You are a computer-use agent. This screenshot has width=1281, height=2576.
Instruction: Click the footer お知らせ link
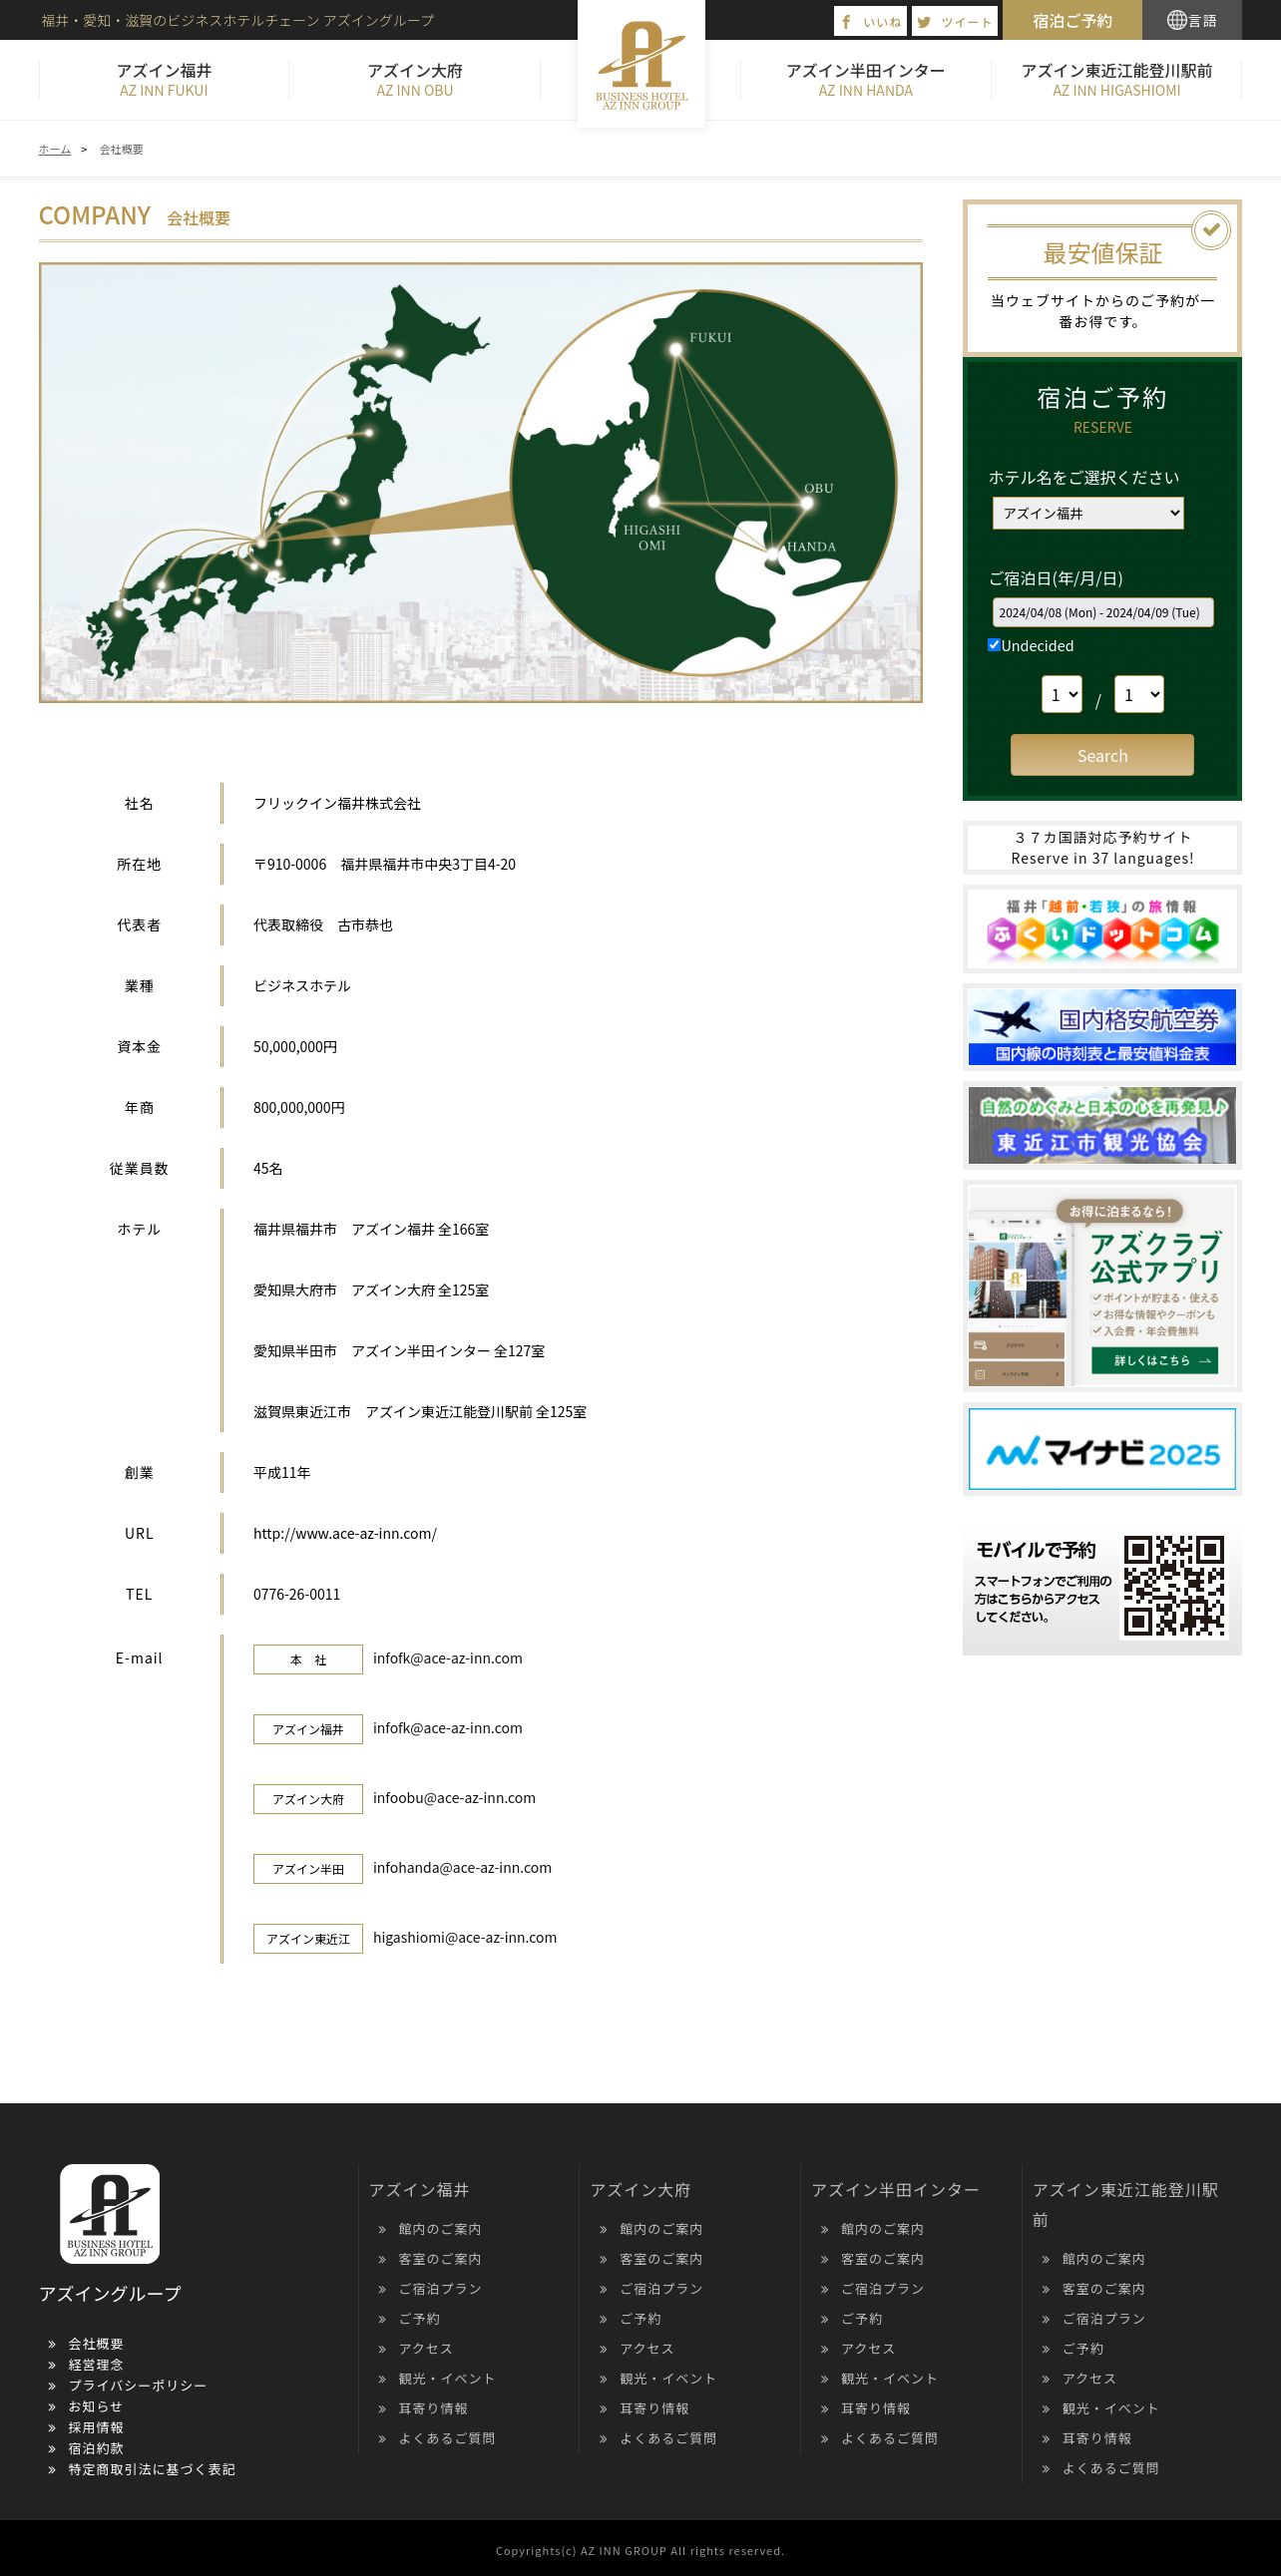coord(95,2407)
